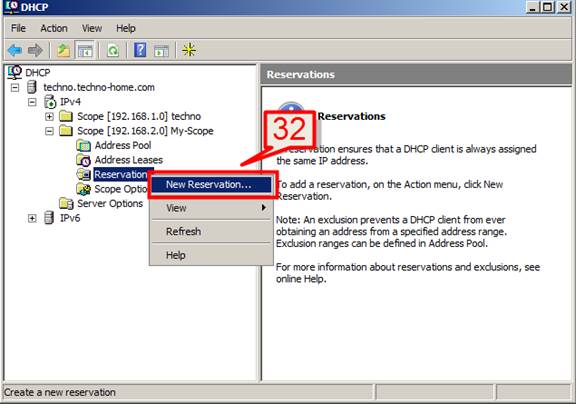Open the Help toolbar question mark icon
Screen dimensions: 576x404
(140, 50)
